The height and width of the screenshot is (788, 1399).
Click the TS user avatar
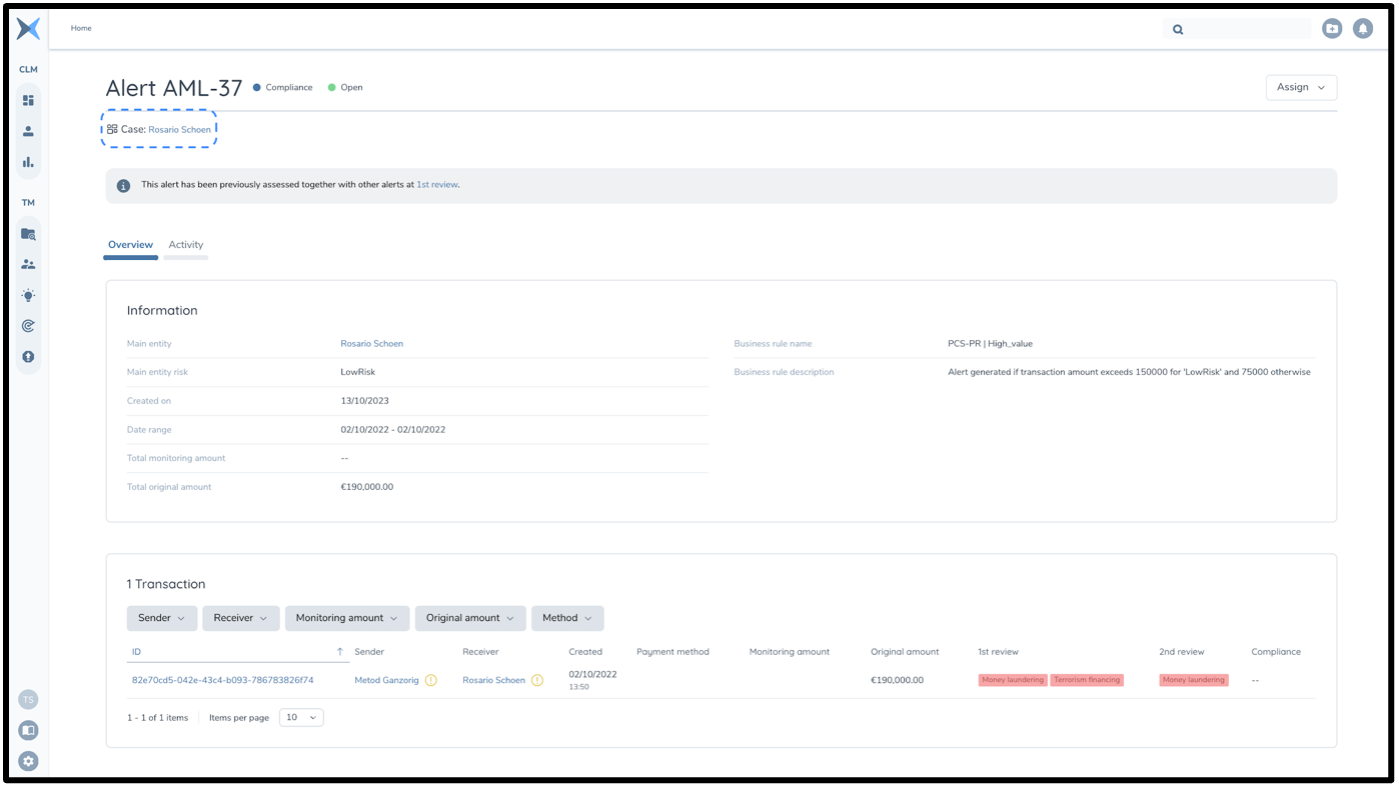(x=28, y=700)
